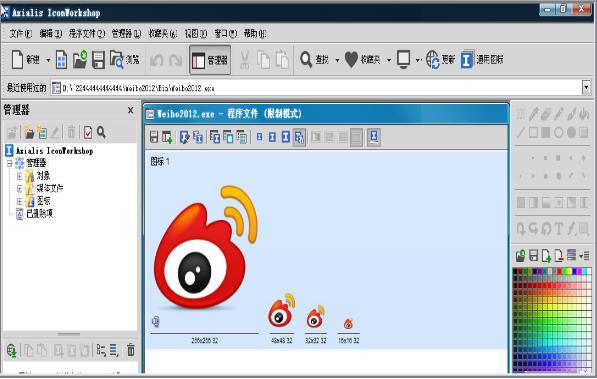The height and width of the screenshot is (379, 597).
Task: Click the edit icon with pencil in document toolbar
Action: click(x=185, y=137)
